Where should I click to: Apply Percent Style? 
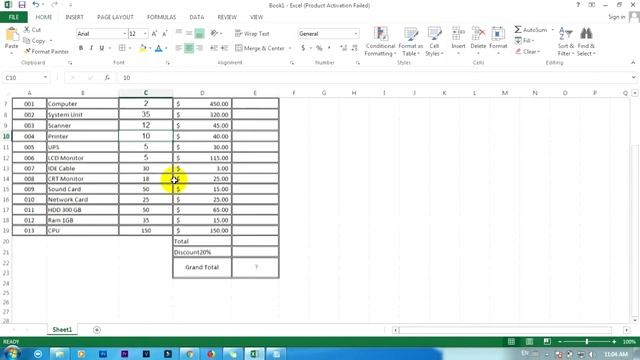[x=319, y=48]
